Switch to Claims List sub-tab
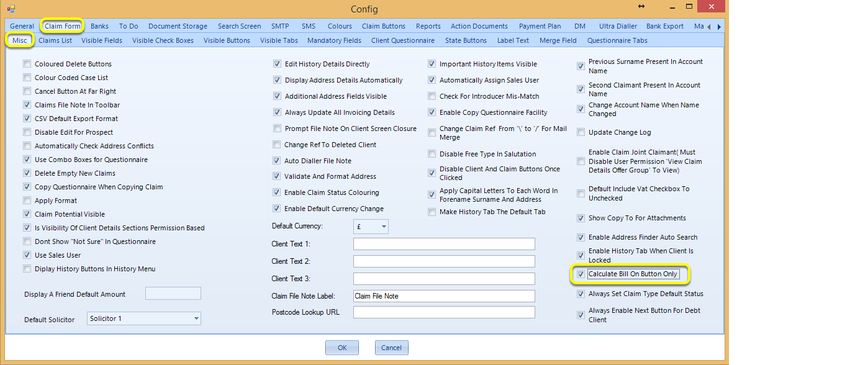 pyautogui.click(x=56, y=40)
